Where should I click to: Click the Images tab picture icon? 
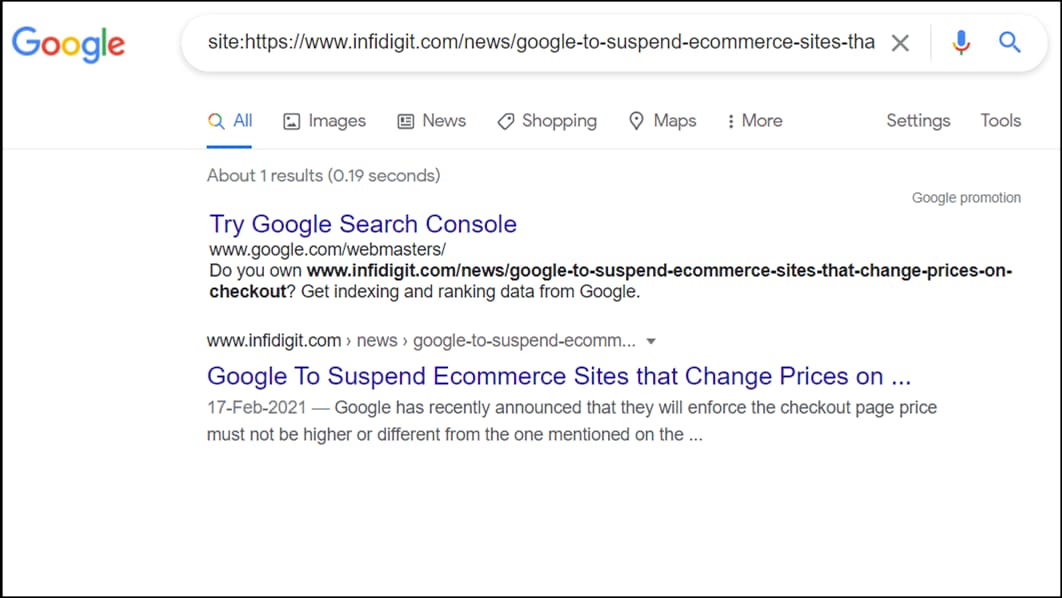[x=291, y=121]
